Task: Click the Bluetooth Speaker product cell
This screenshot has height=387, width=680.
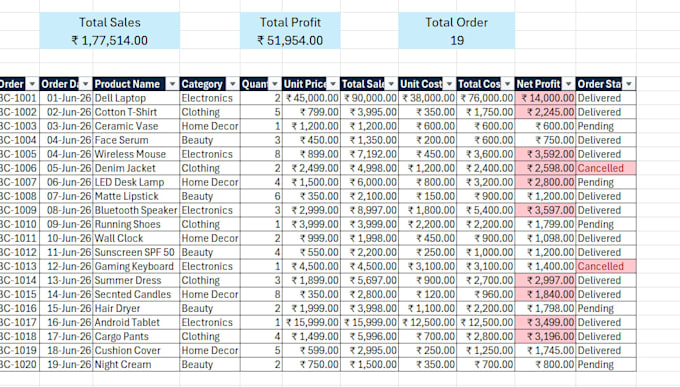Action: point(136,210)
